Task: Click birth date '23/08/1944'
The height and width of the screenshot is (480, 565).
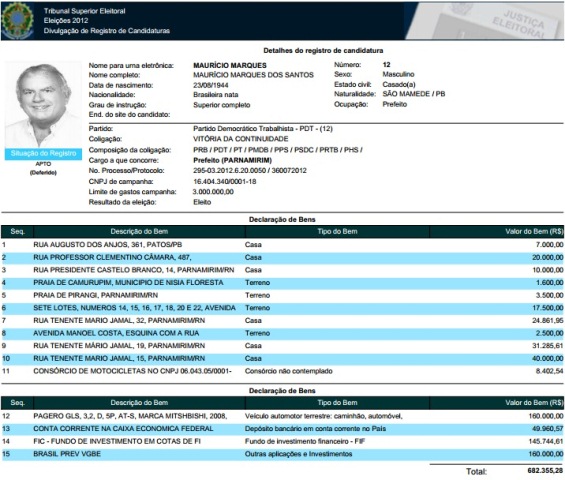Action: pos(211,85)
